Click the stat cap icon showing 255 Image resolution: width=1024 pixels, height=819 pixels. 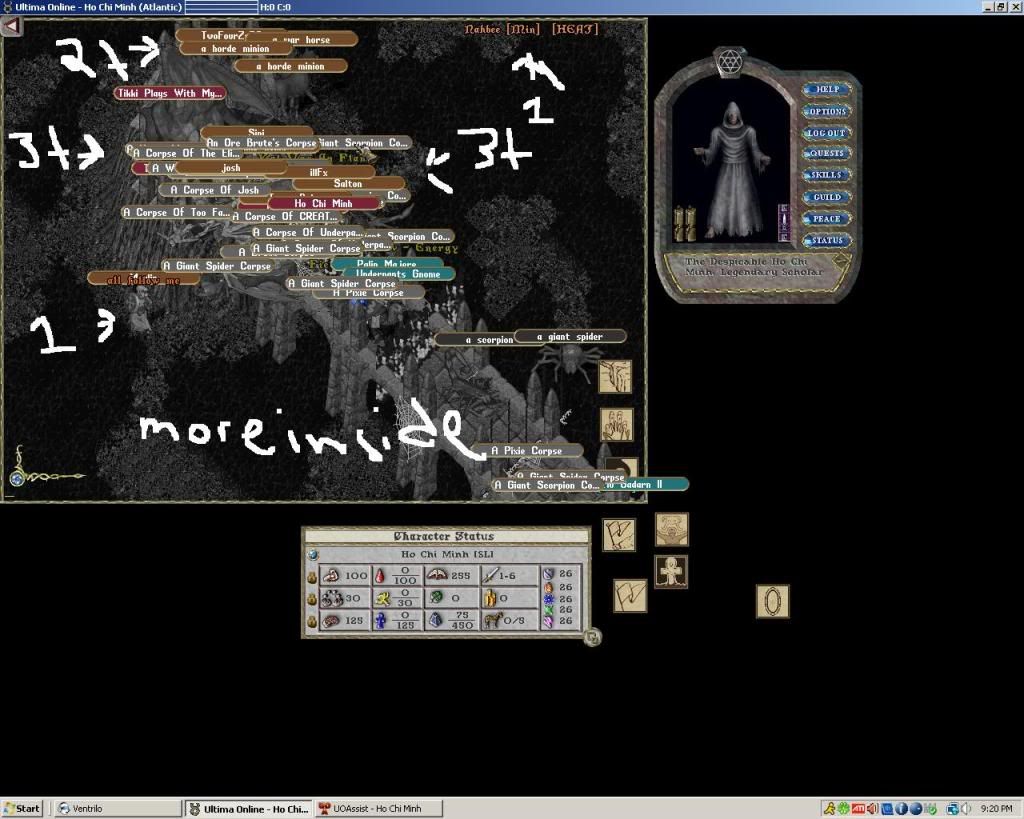point(437,575)
